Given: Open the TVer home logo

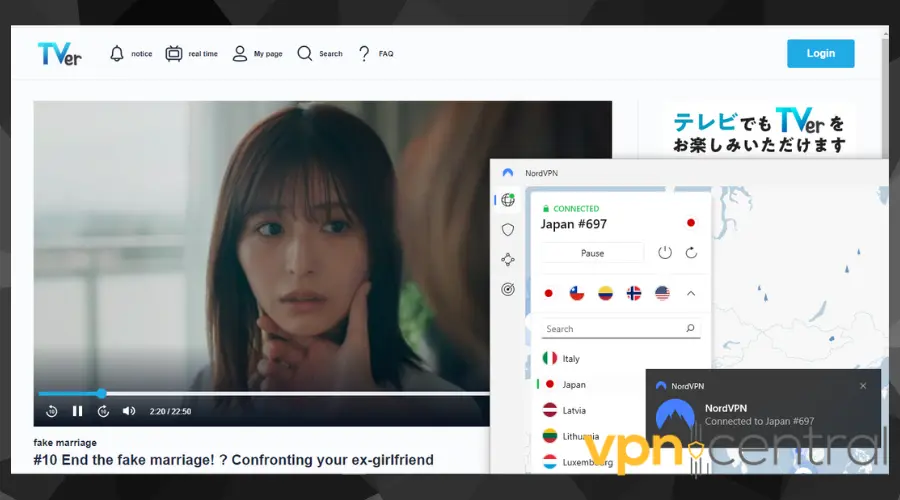Looking at the screenshot, I should click(60, 54).
